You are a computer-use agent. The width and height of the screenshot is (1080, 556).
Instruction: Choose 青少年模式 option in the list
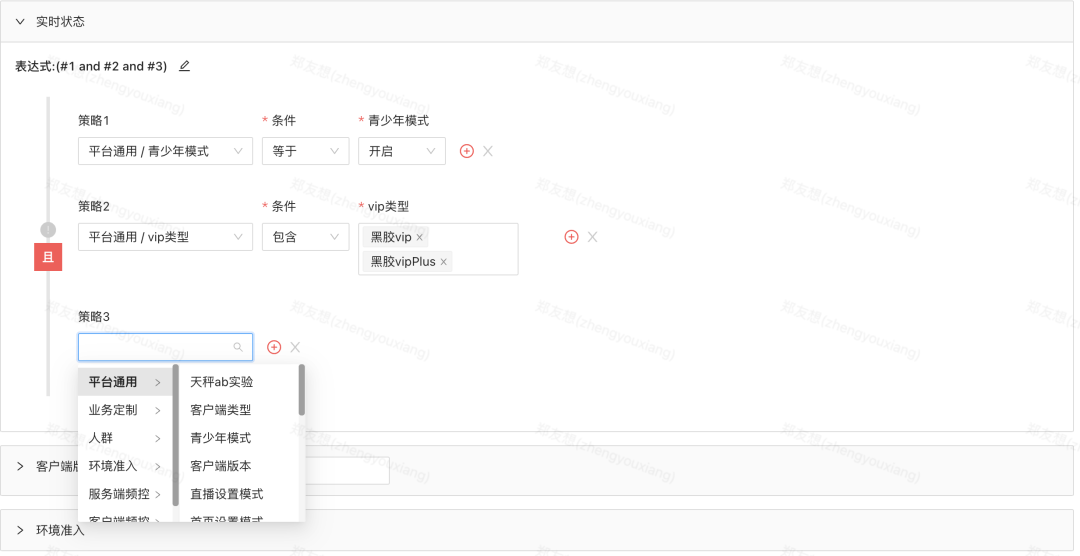pos(239,438)
